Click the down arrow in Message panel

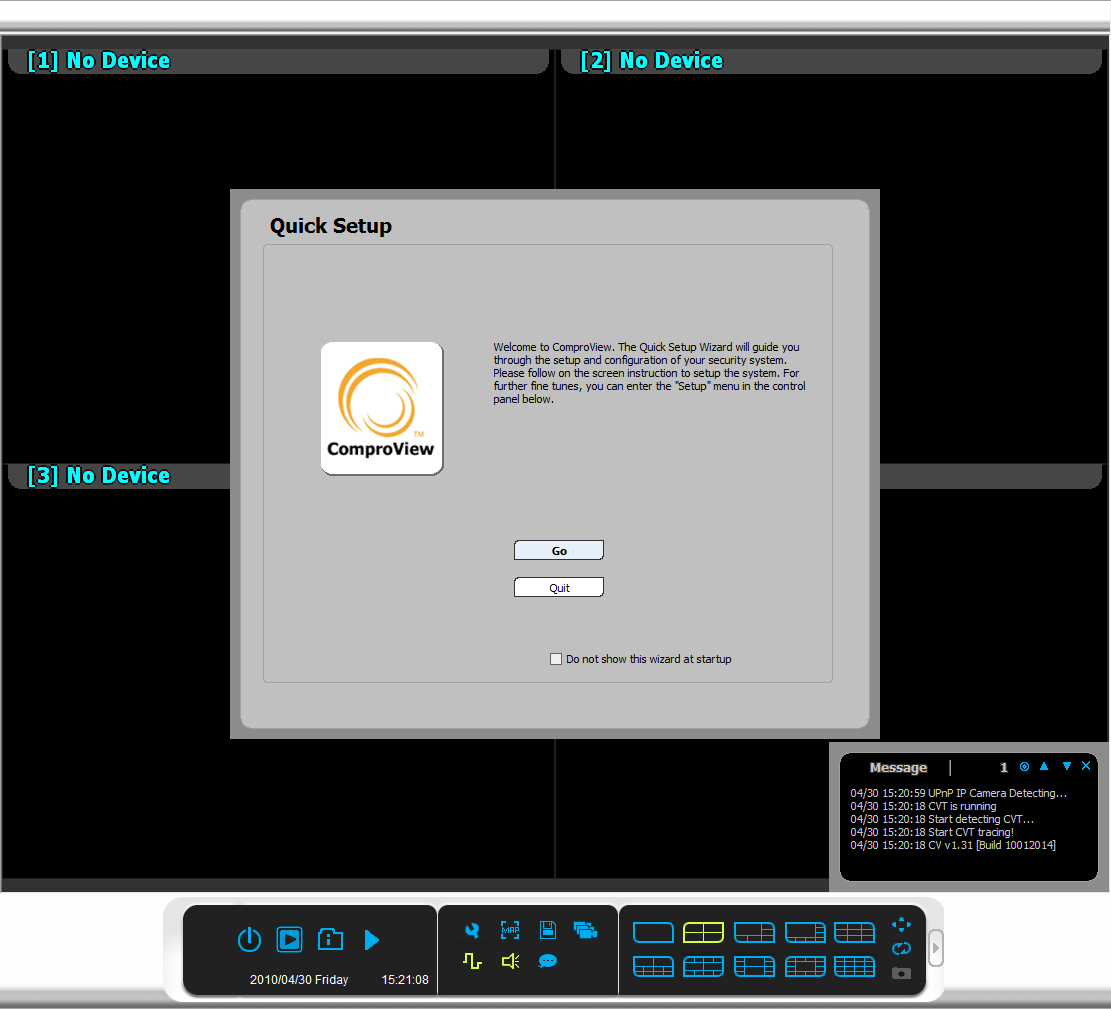point(1066,766)
